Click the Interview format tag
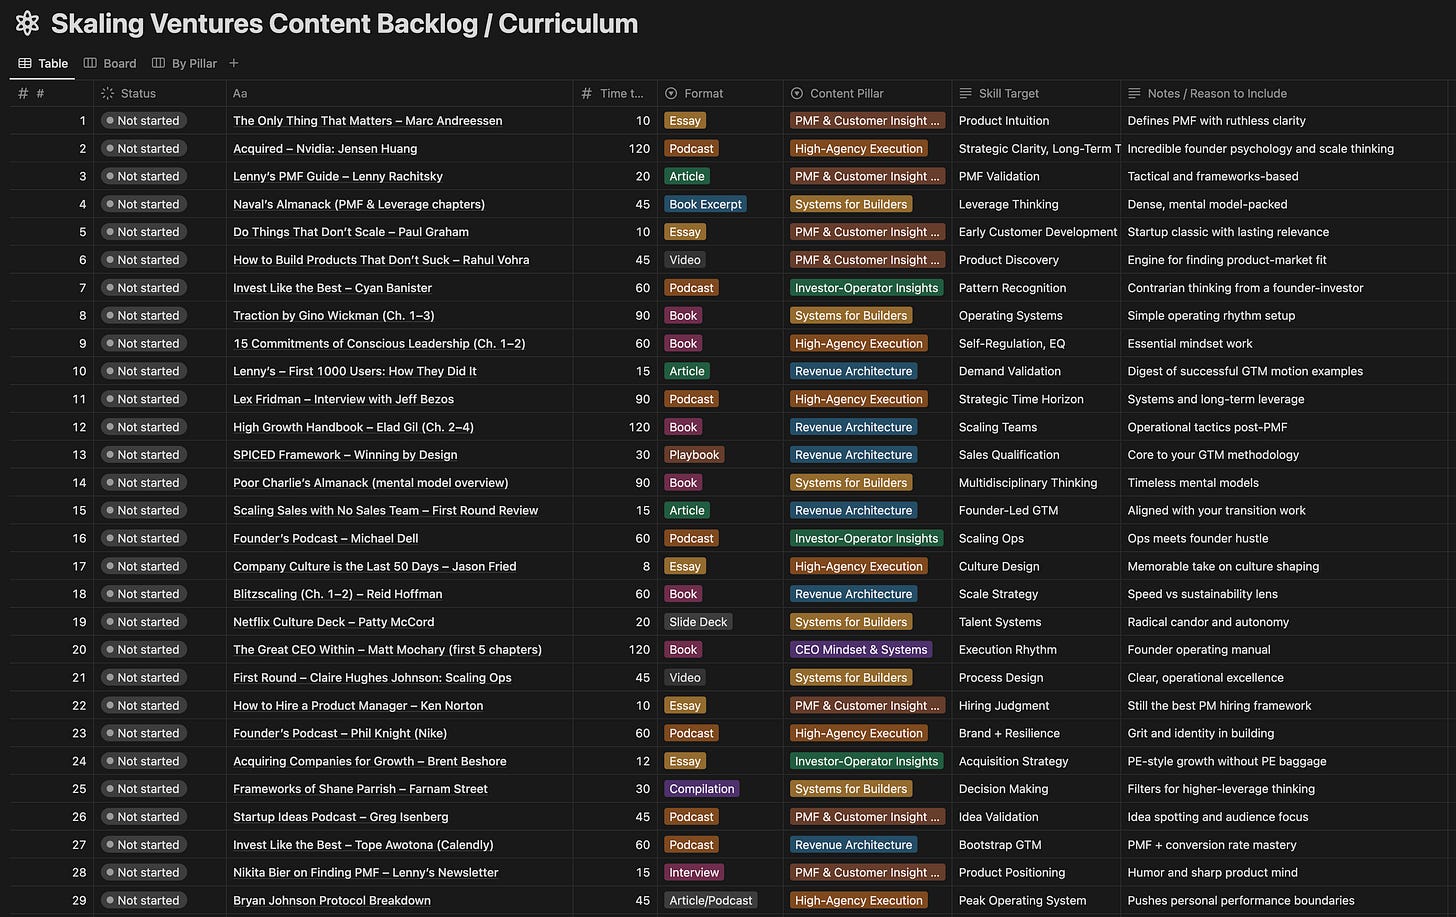1456x917 pixels. point(694,873)
